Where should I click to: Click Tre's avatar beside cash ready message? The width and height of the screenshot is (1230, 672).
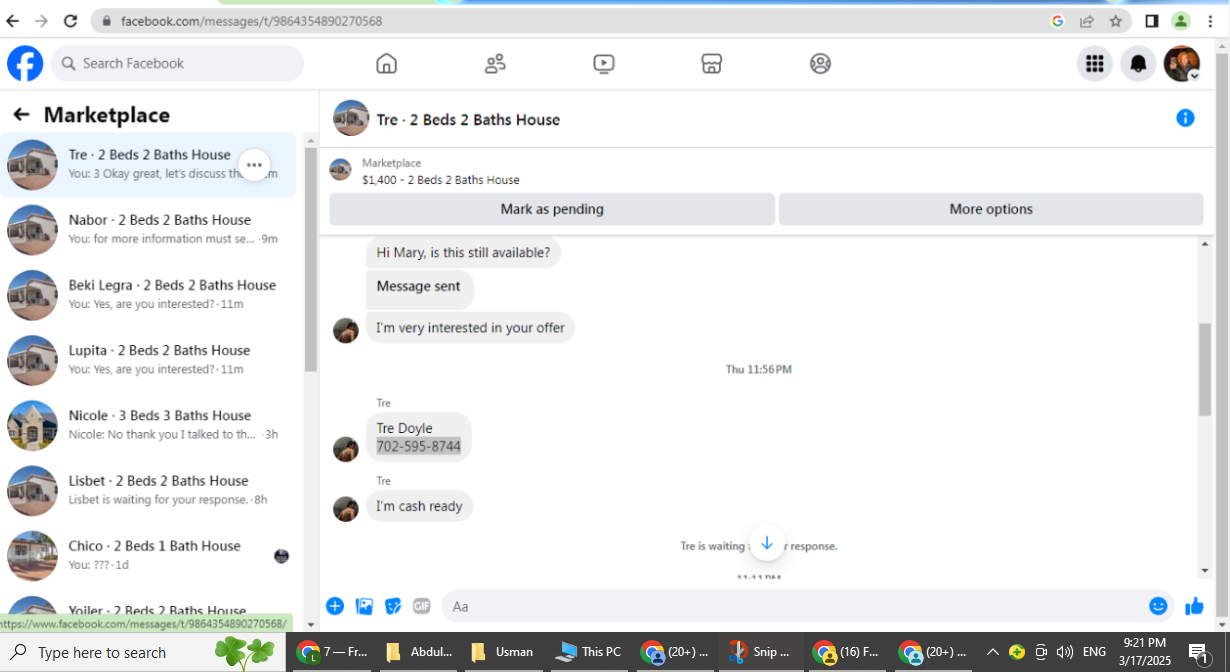[346, 509]
